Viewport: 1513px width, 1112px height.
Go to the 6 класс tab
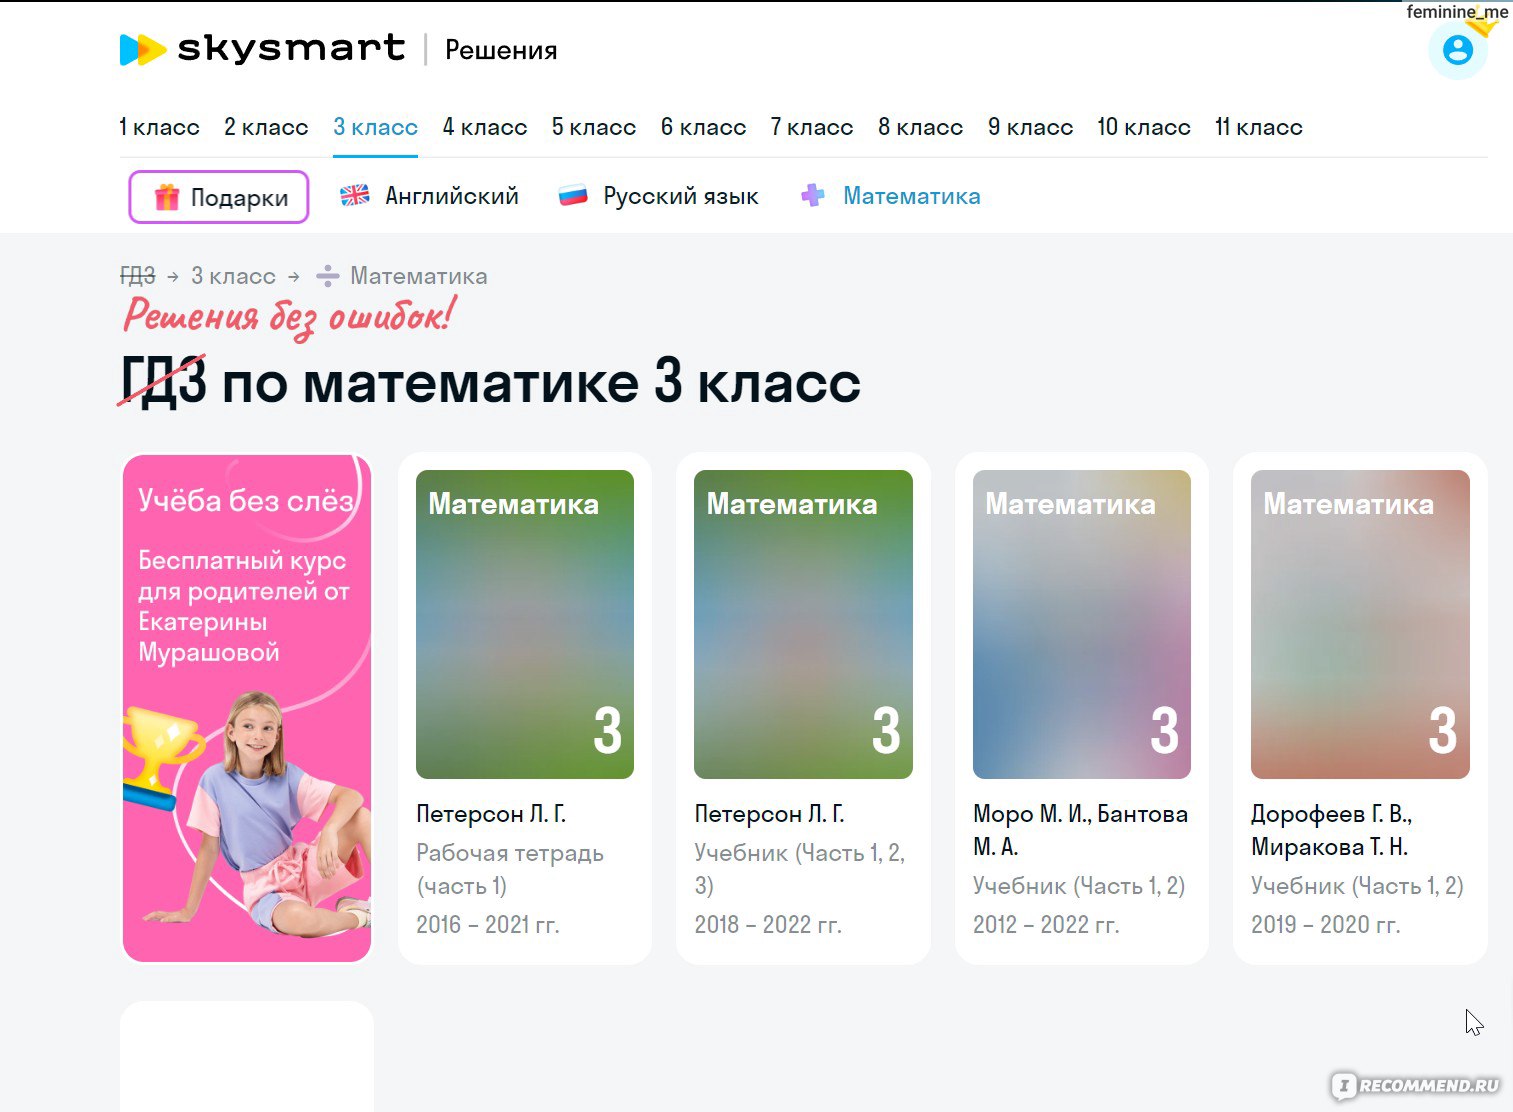click(703, 127)
